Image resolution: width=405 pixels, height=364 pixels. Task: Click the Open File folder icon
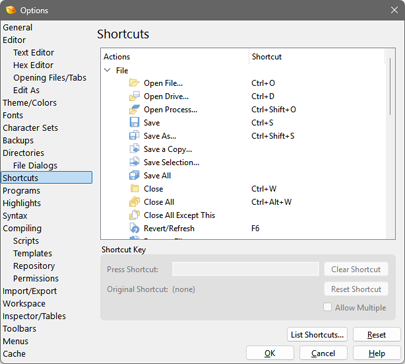pyautogui.click(x=134, y=83)
